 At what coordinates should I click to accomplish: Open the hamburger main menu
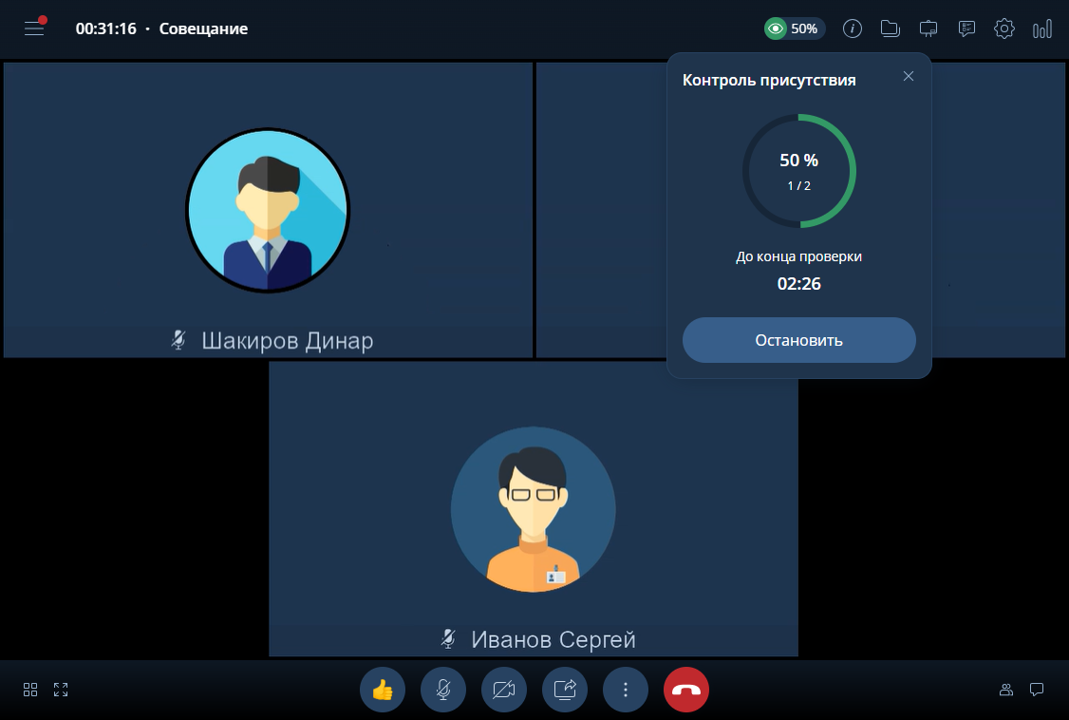click(x=35, y=28)
